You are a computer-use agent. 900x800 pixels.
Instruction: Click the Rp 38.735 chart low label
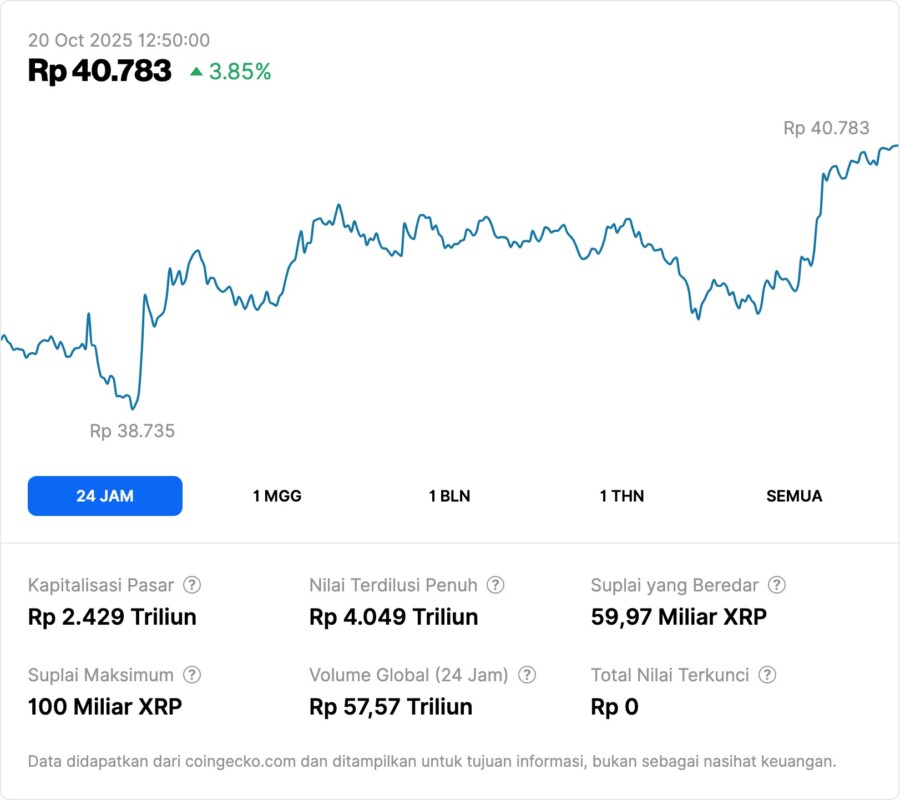[x=132, y=431]
